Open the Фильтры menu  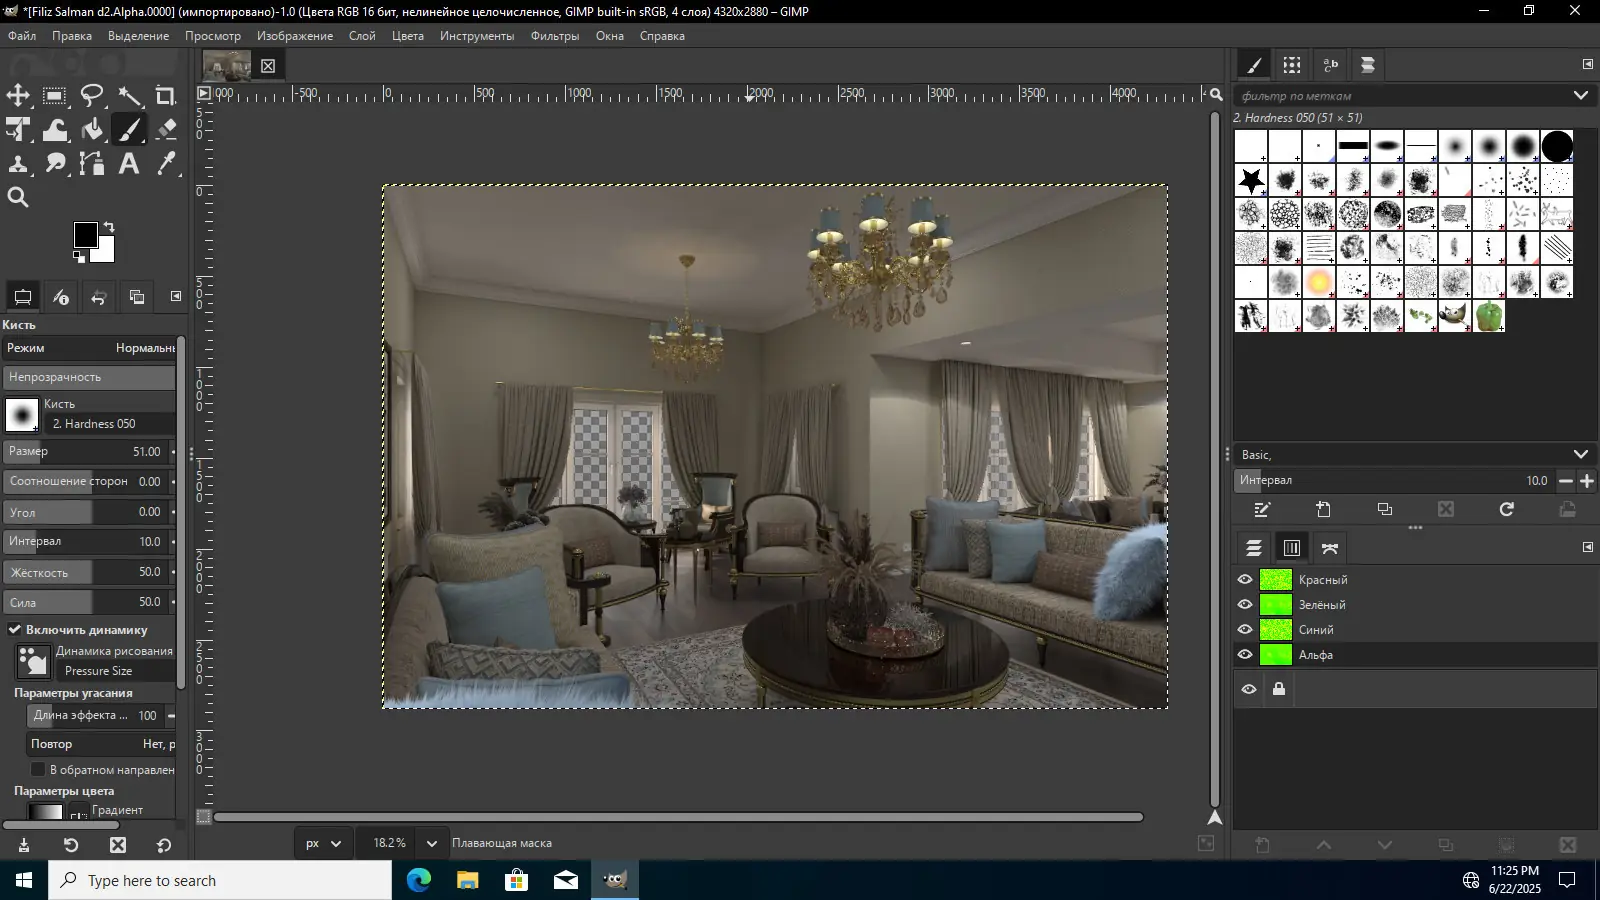(555, 36)
